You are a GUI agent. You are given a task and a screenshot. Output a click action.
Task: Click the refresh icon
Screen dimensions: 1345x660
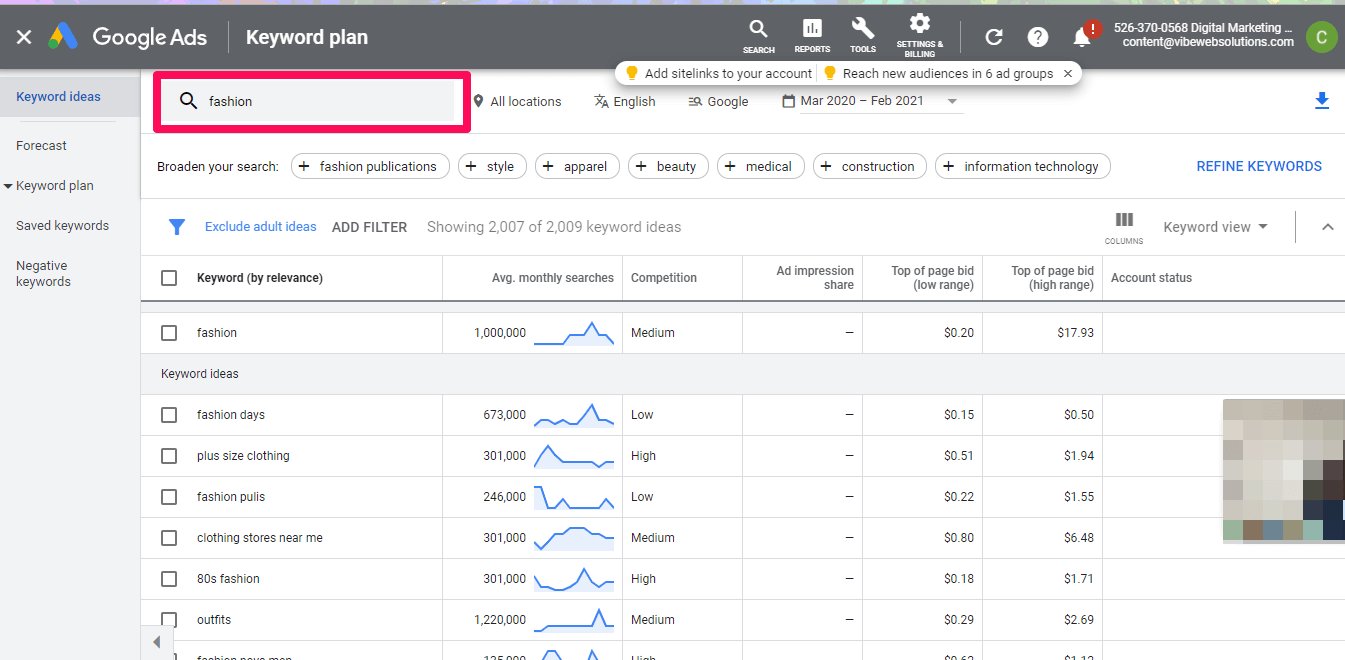pyautogui.click(x=994, y=37)
